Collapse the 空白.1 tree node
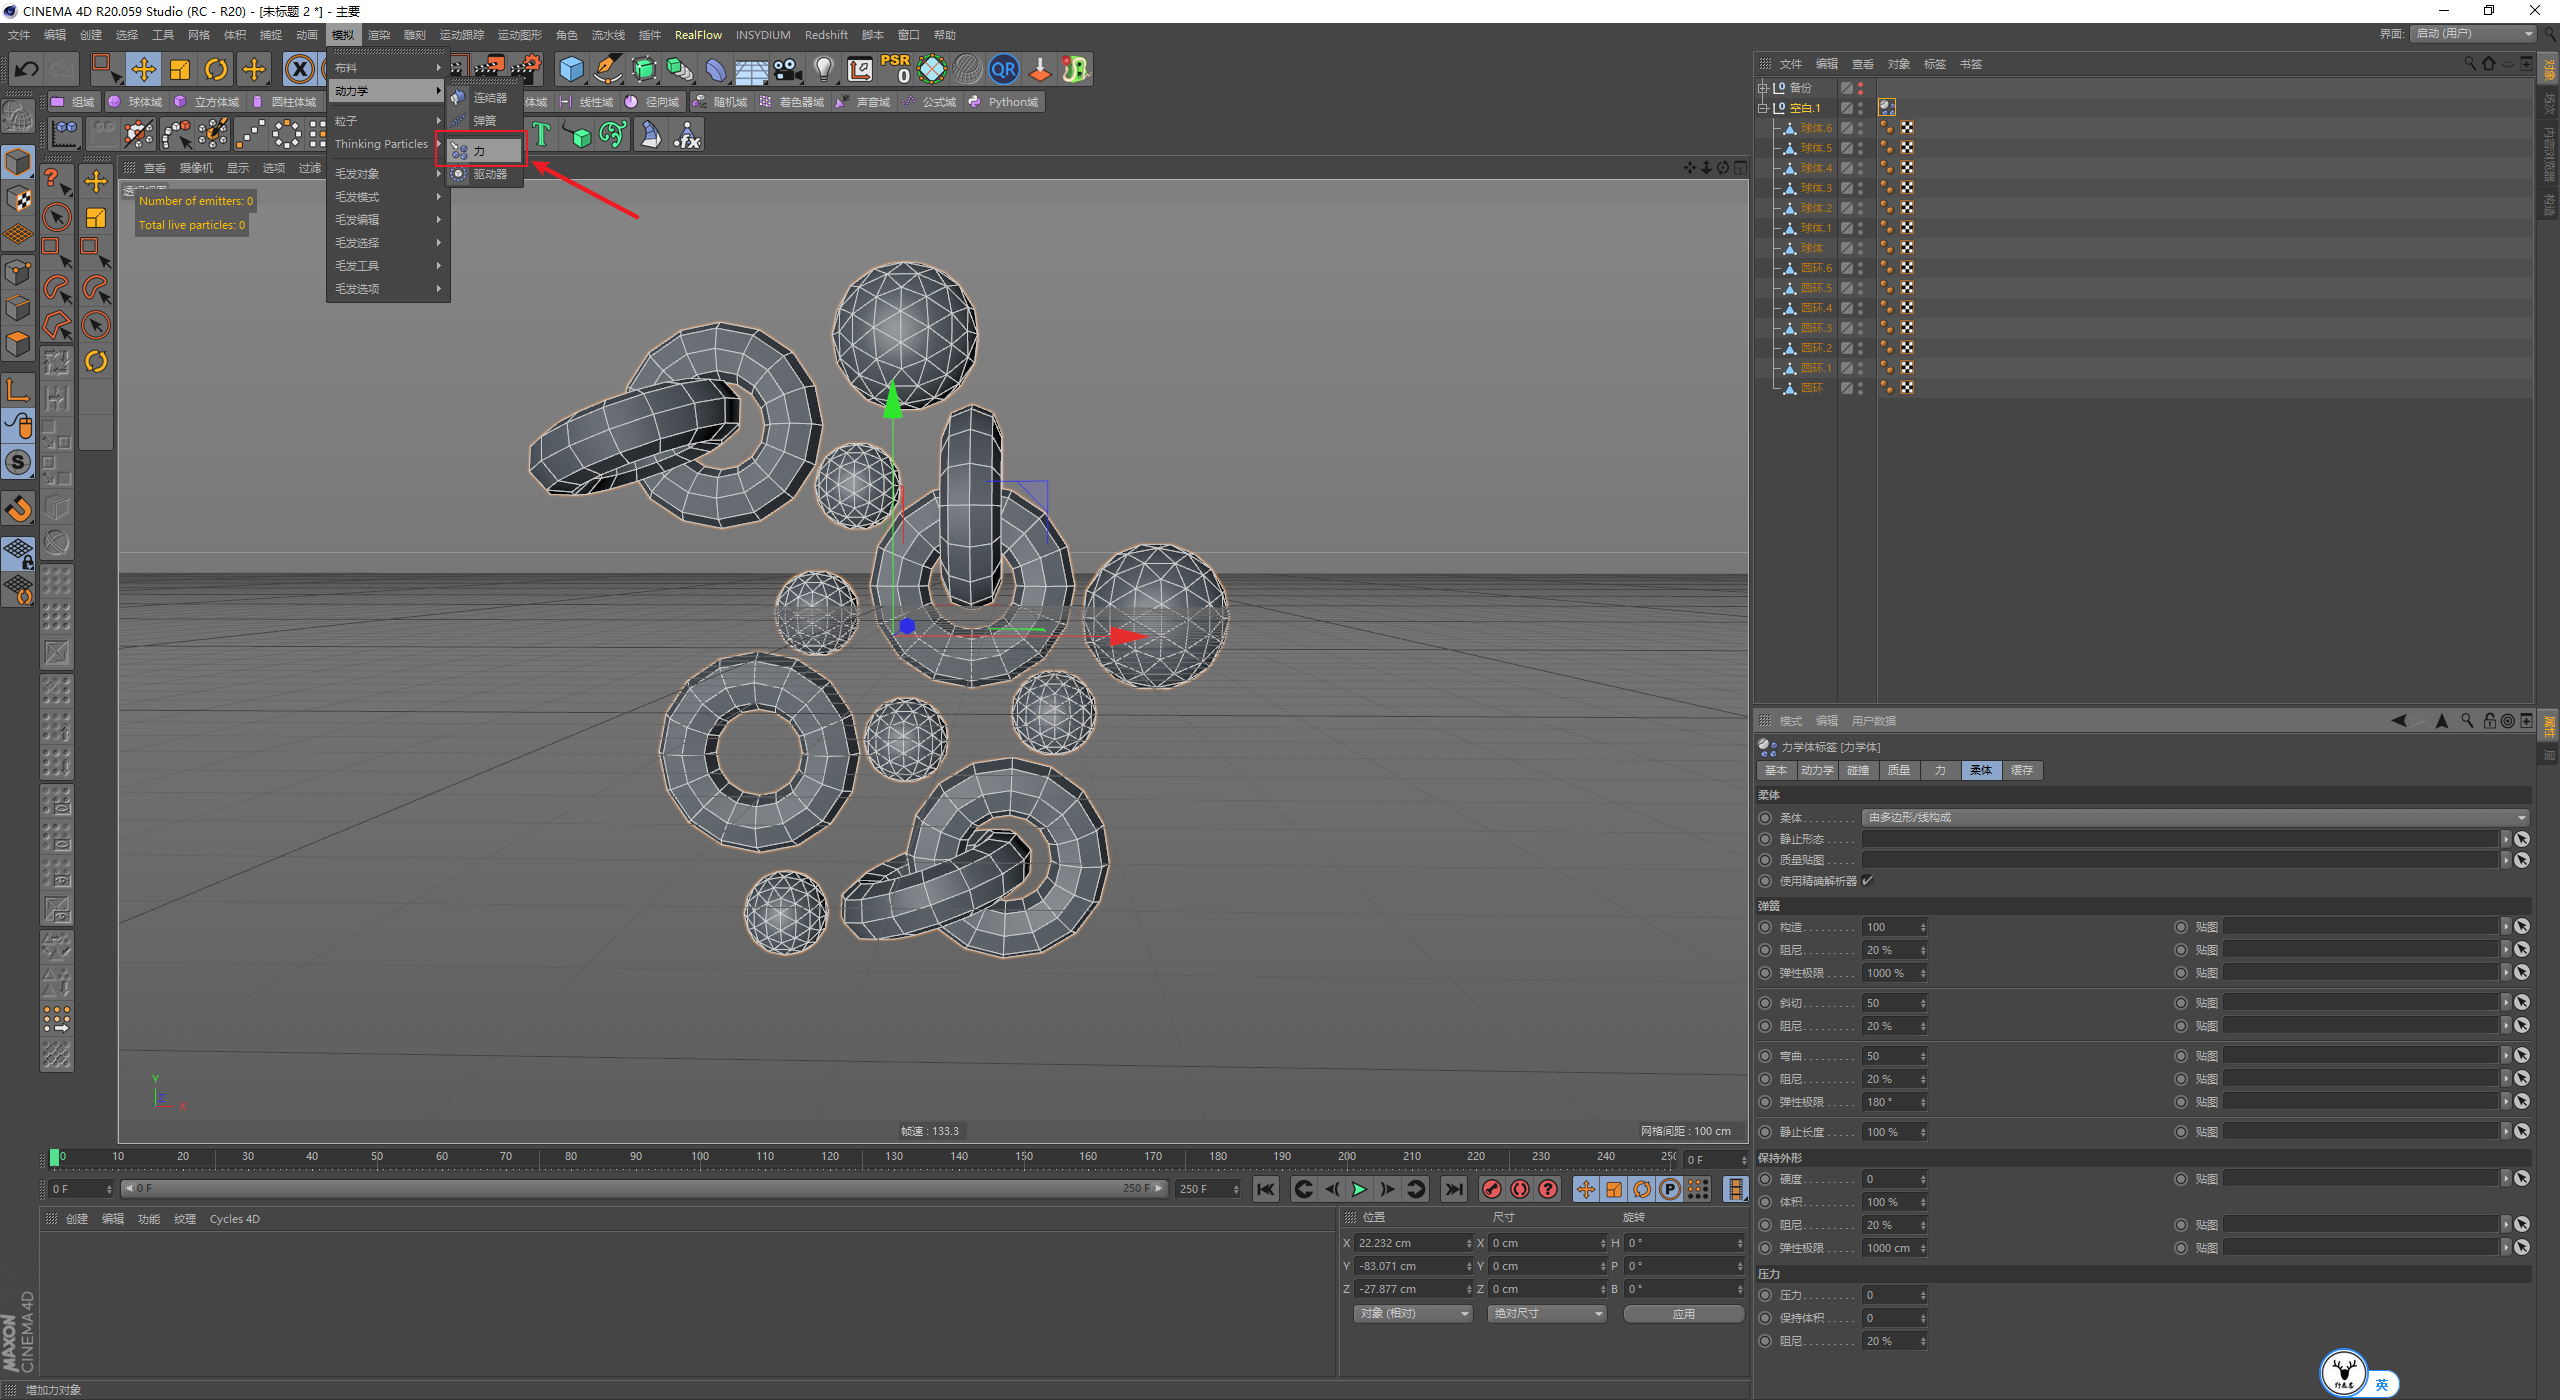Screen dimensions: 2560x1400 pos(1763,108)
